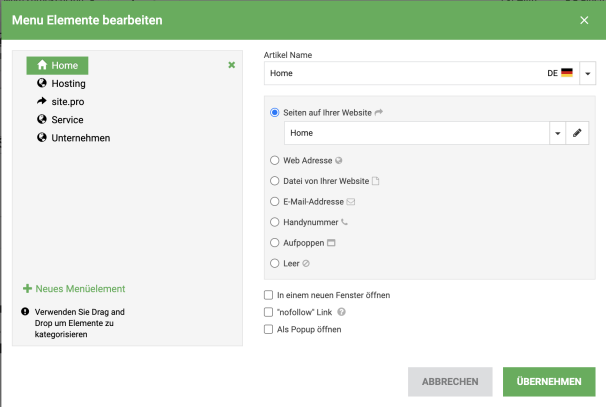Image resolution: width=606 pixels, height=407 pixels.
Task: Click the globe icon next to Hosting
Action: tap(42, 83)
